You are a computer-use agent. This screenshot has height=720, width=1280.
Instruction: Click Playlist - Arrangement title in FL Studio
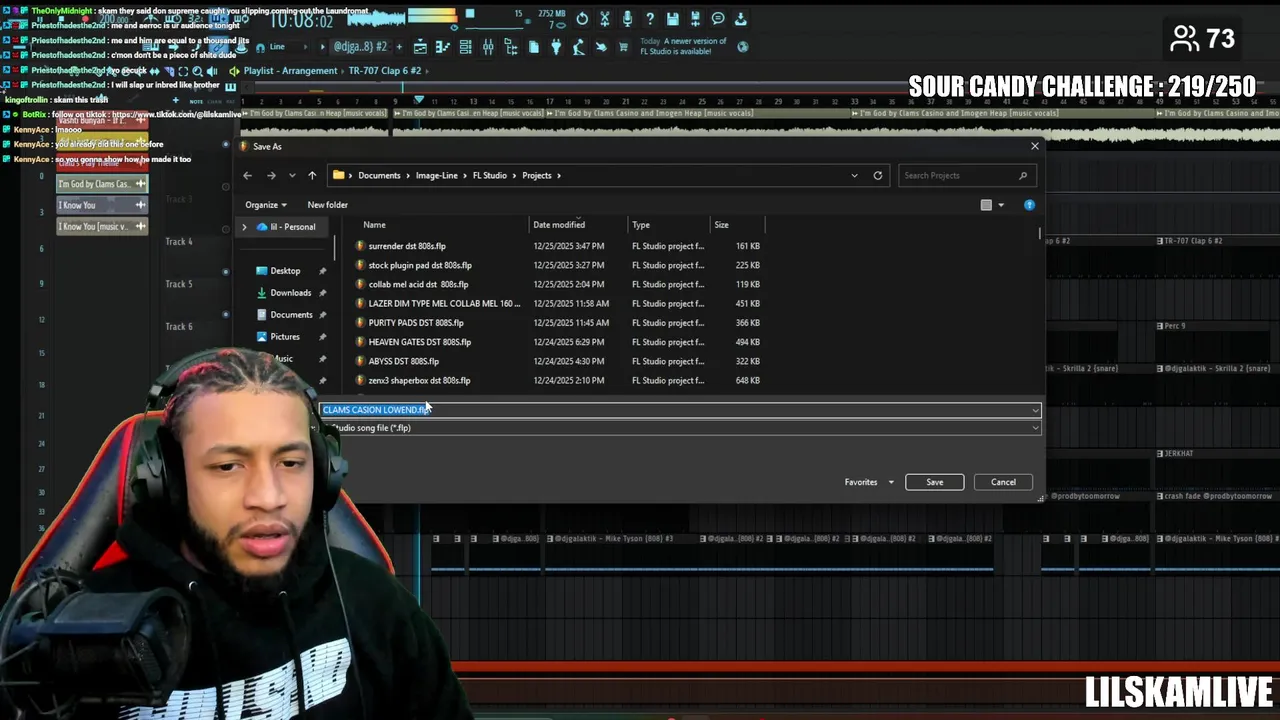pyautogui.click(x=290, y=71)
